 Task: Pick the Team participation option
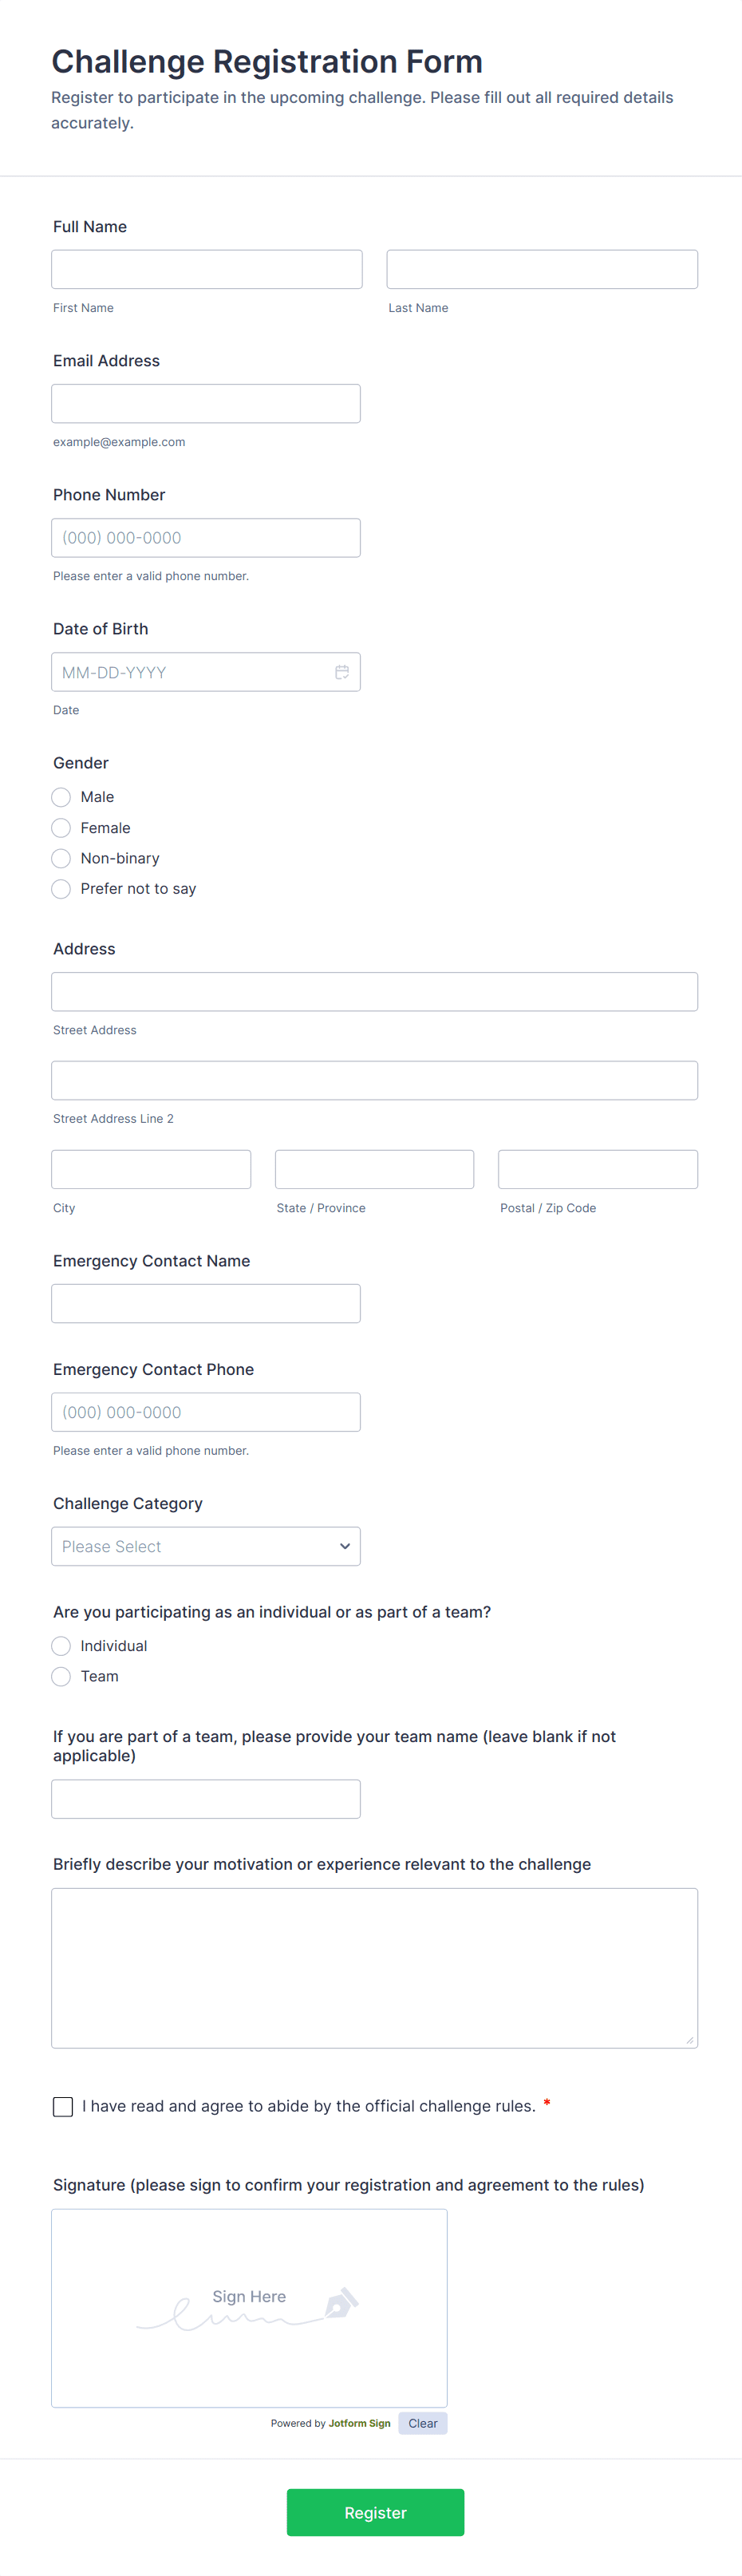pos(61,1677)
